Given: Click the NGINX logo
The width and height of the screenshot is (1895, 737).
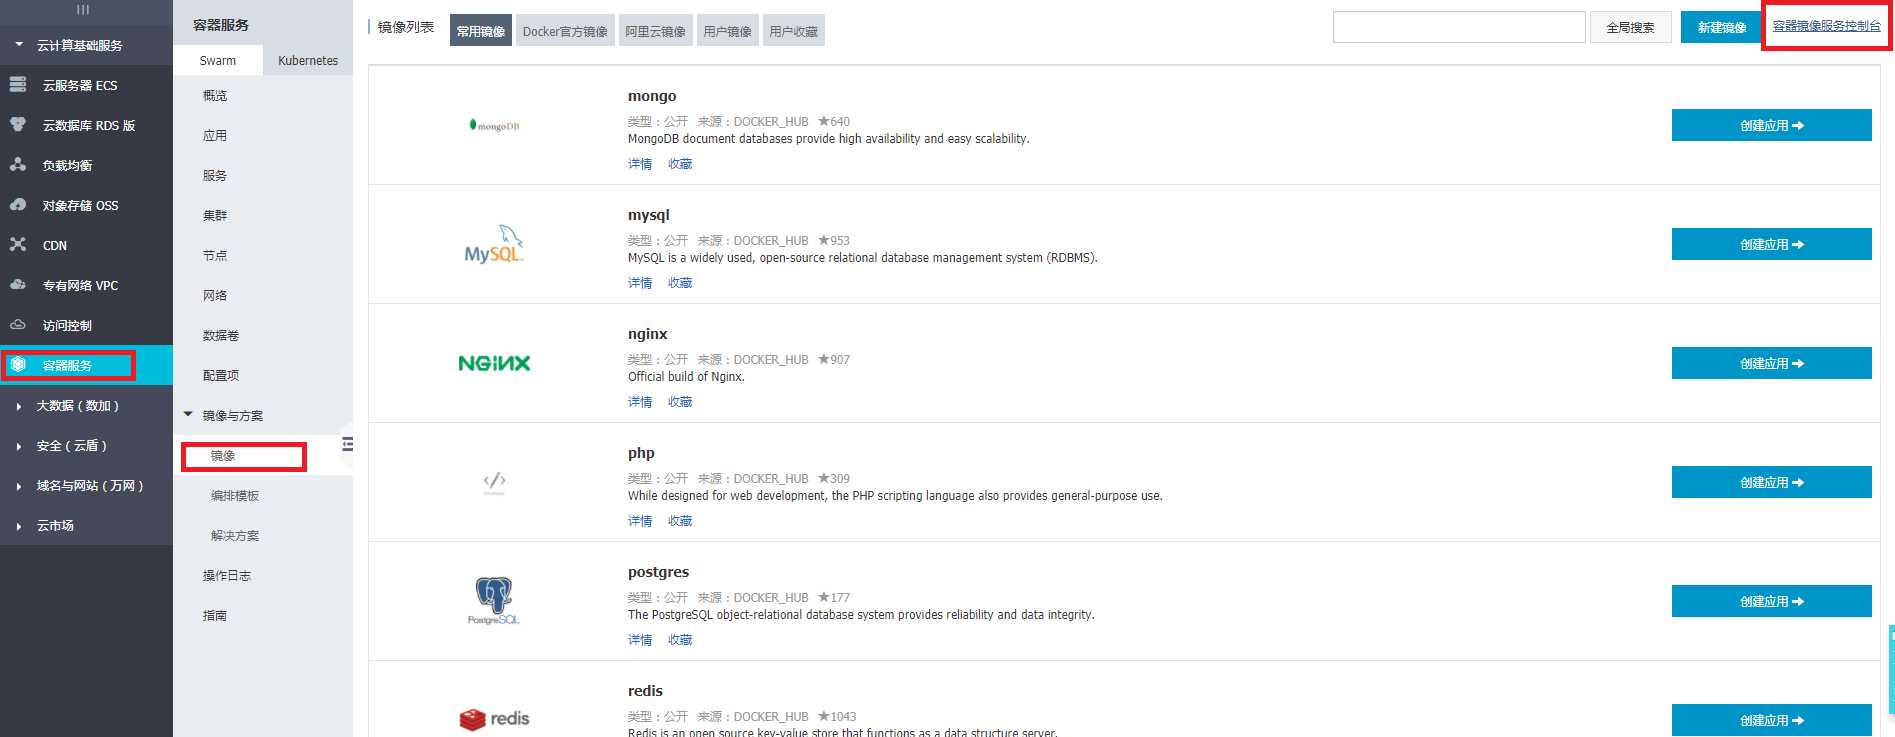Looking at the screenshot, I should click(x=494, y=363).
